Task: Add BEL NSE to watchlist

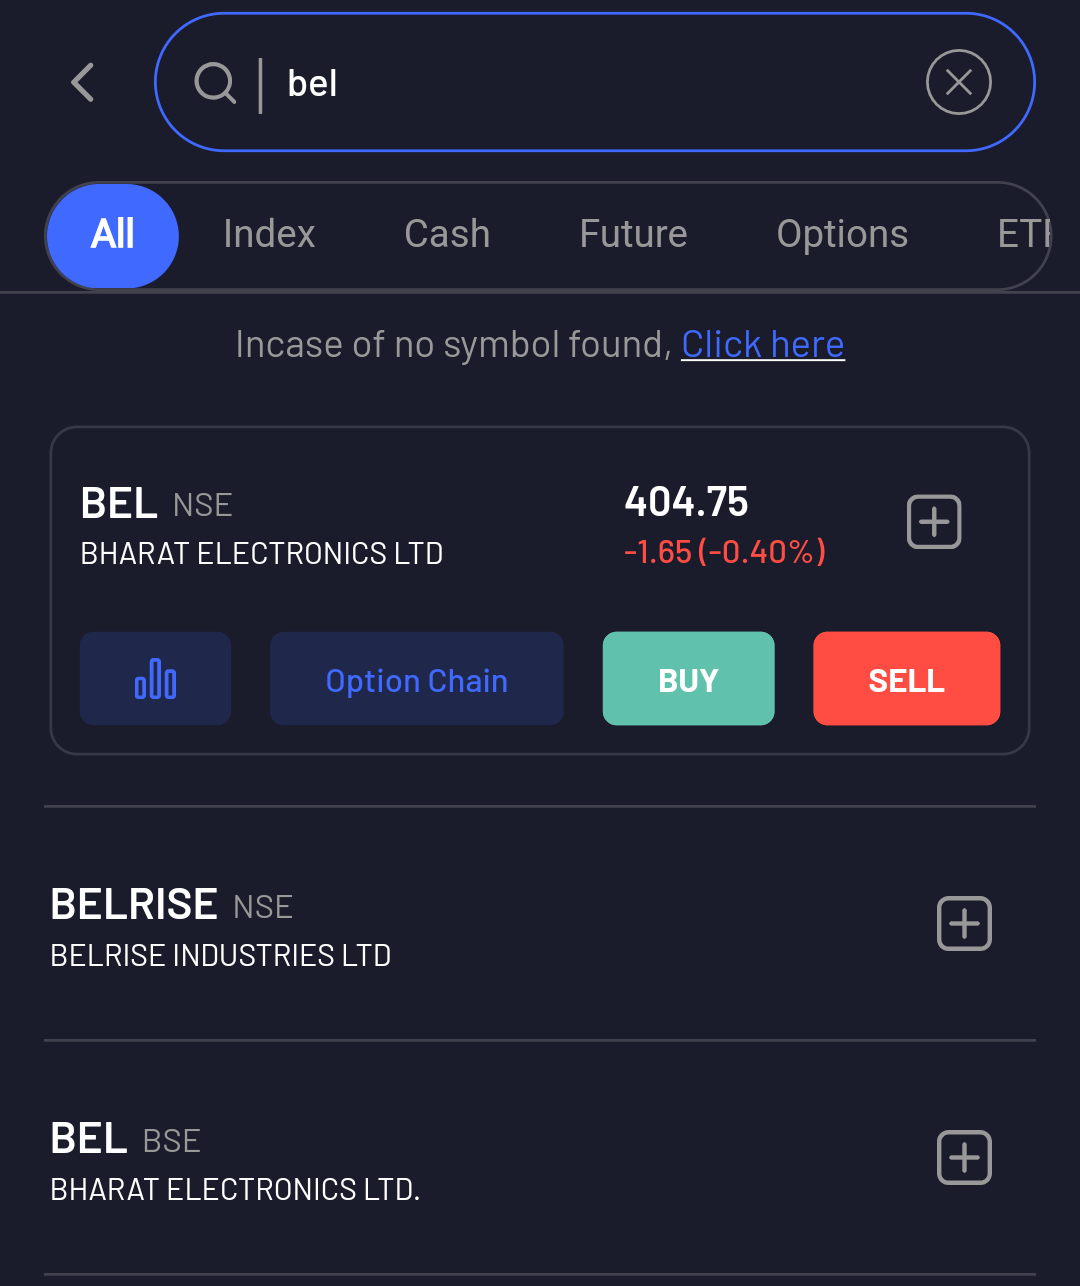Action: point(934,522)
